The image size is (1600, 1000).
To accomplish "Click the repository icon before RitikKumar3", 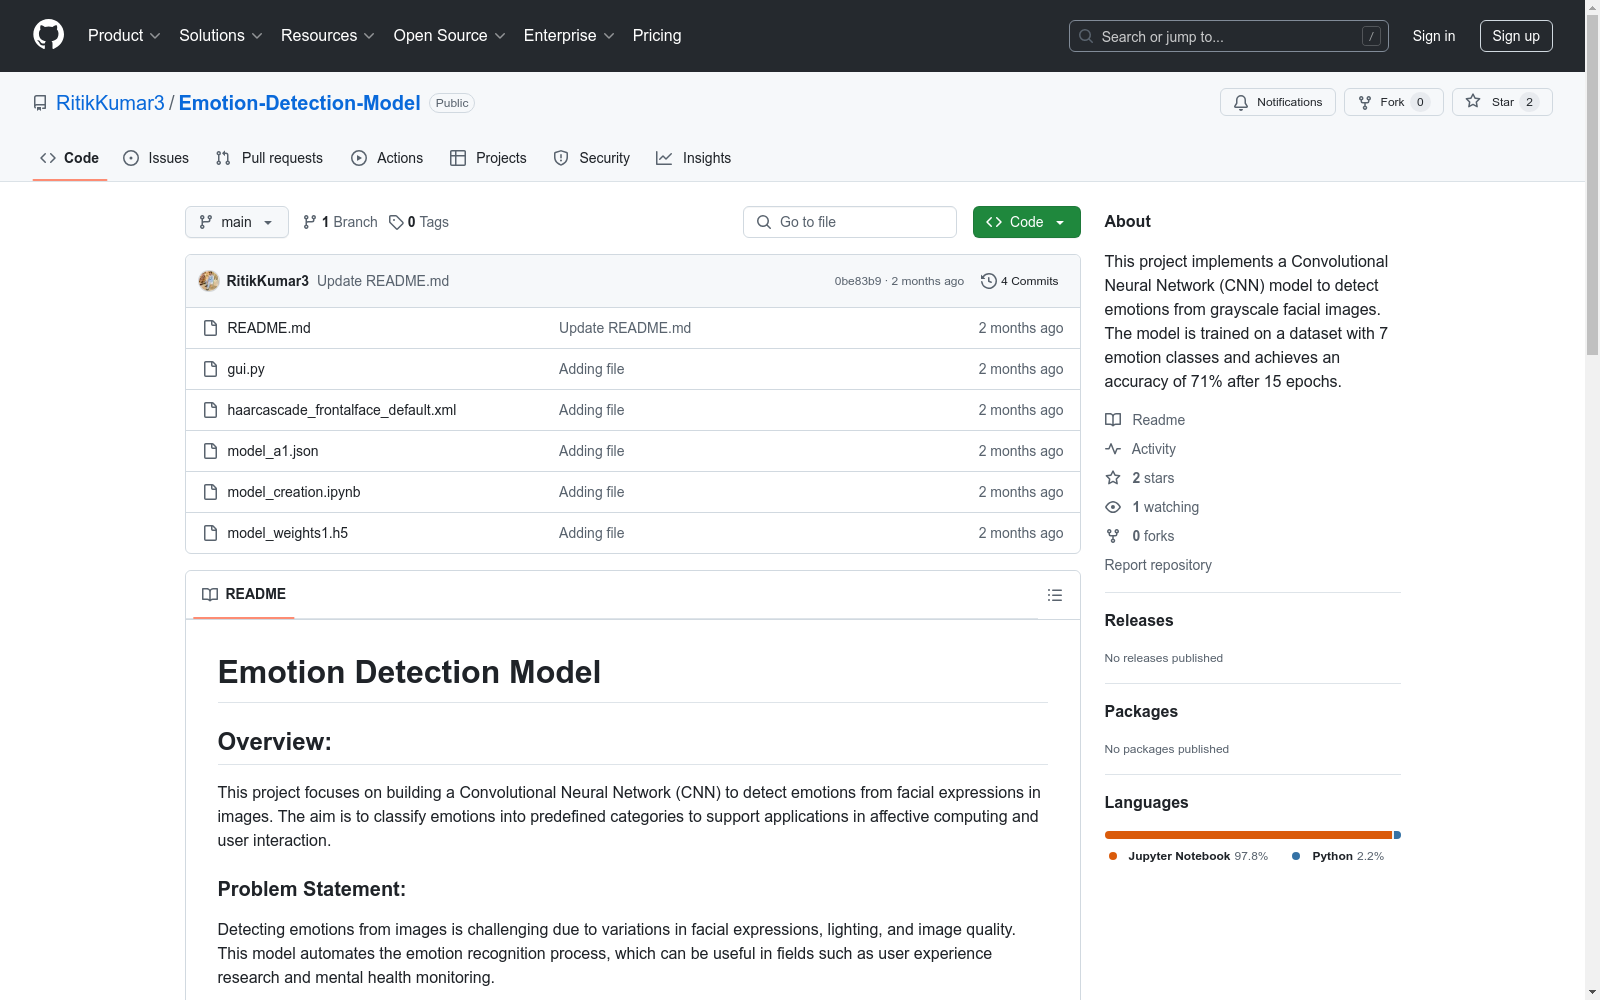I will (40, 103).
